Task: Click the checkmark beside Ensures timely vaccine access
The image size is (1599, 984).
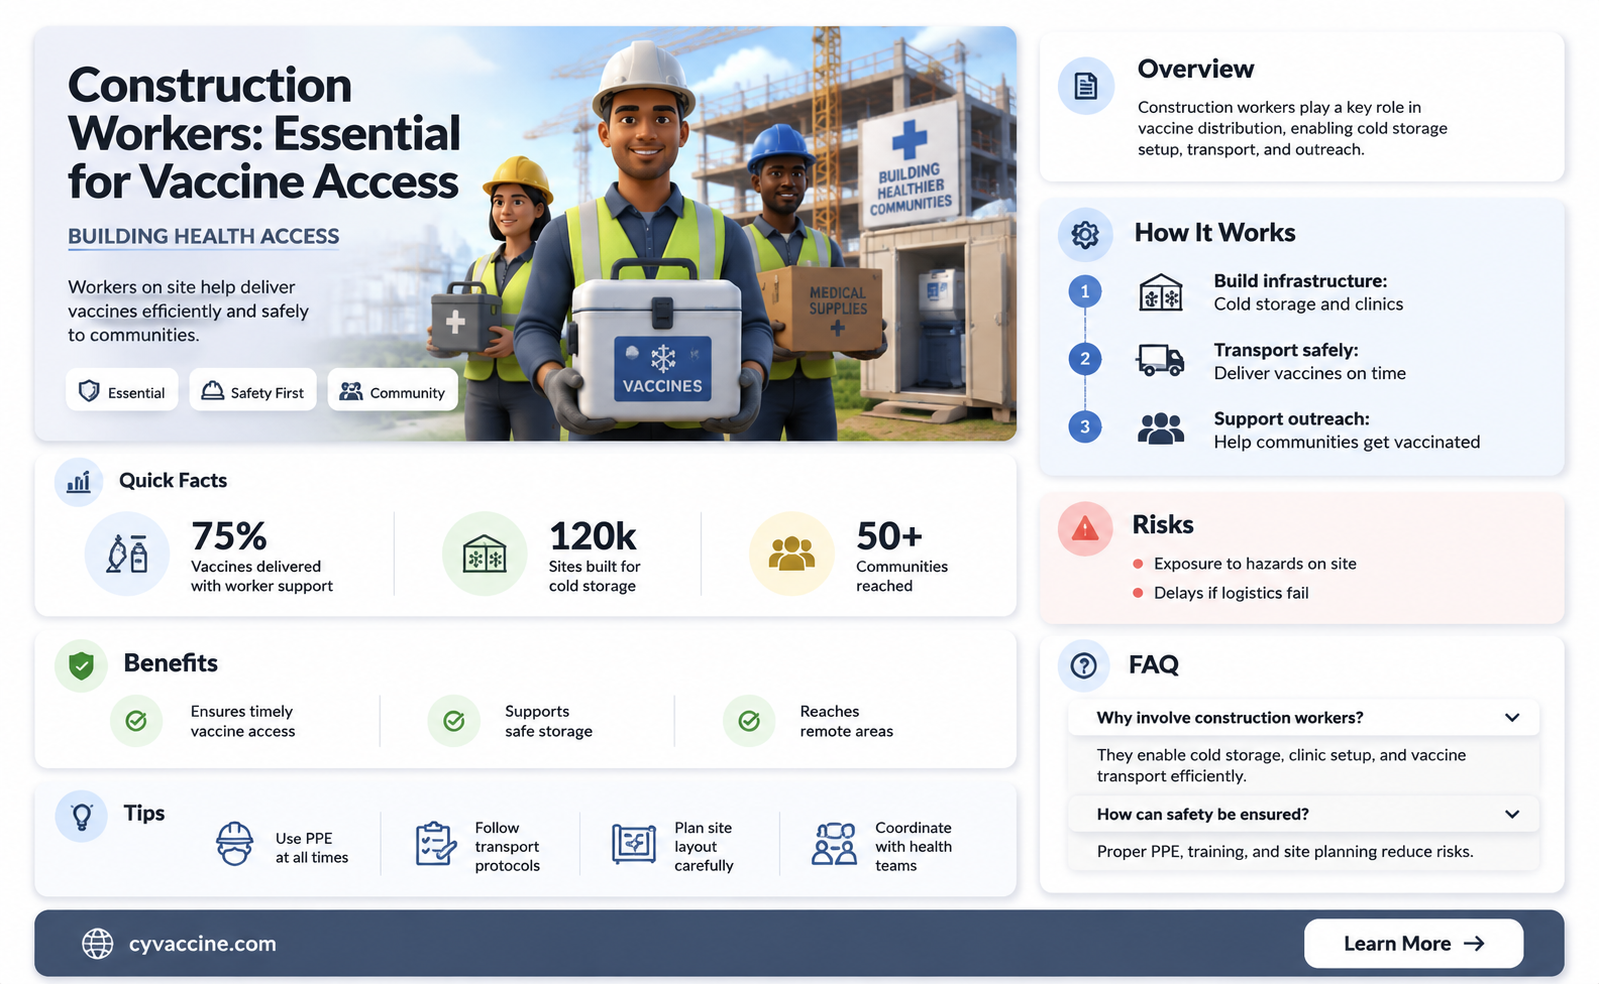Action: pyautogui.click(x=136, y=720)
